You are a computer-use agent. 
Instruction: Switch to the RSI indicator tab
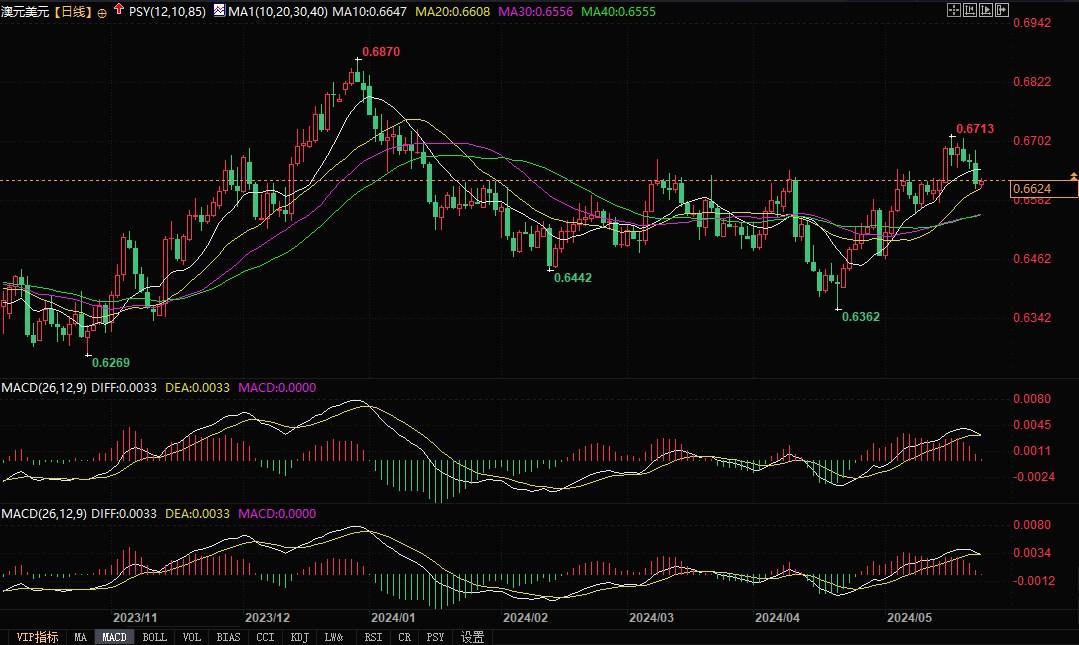373,637
